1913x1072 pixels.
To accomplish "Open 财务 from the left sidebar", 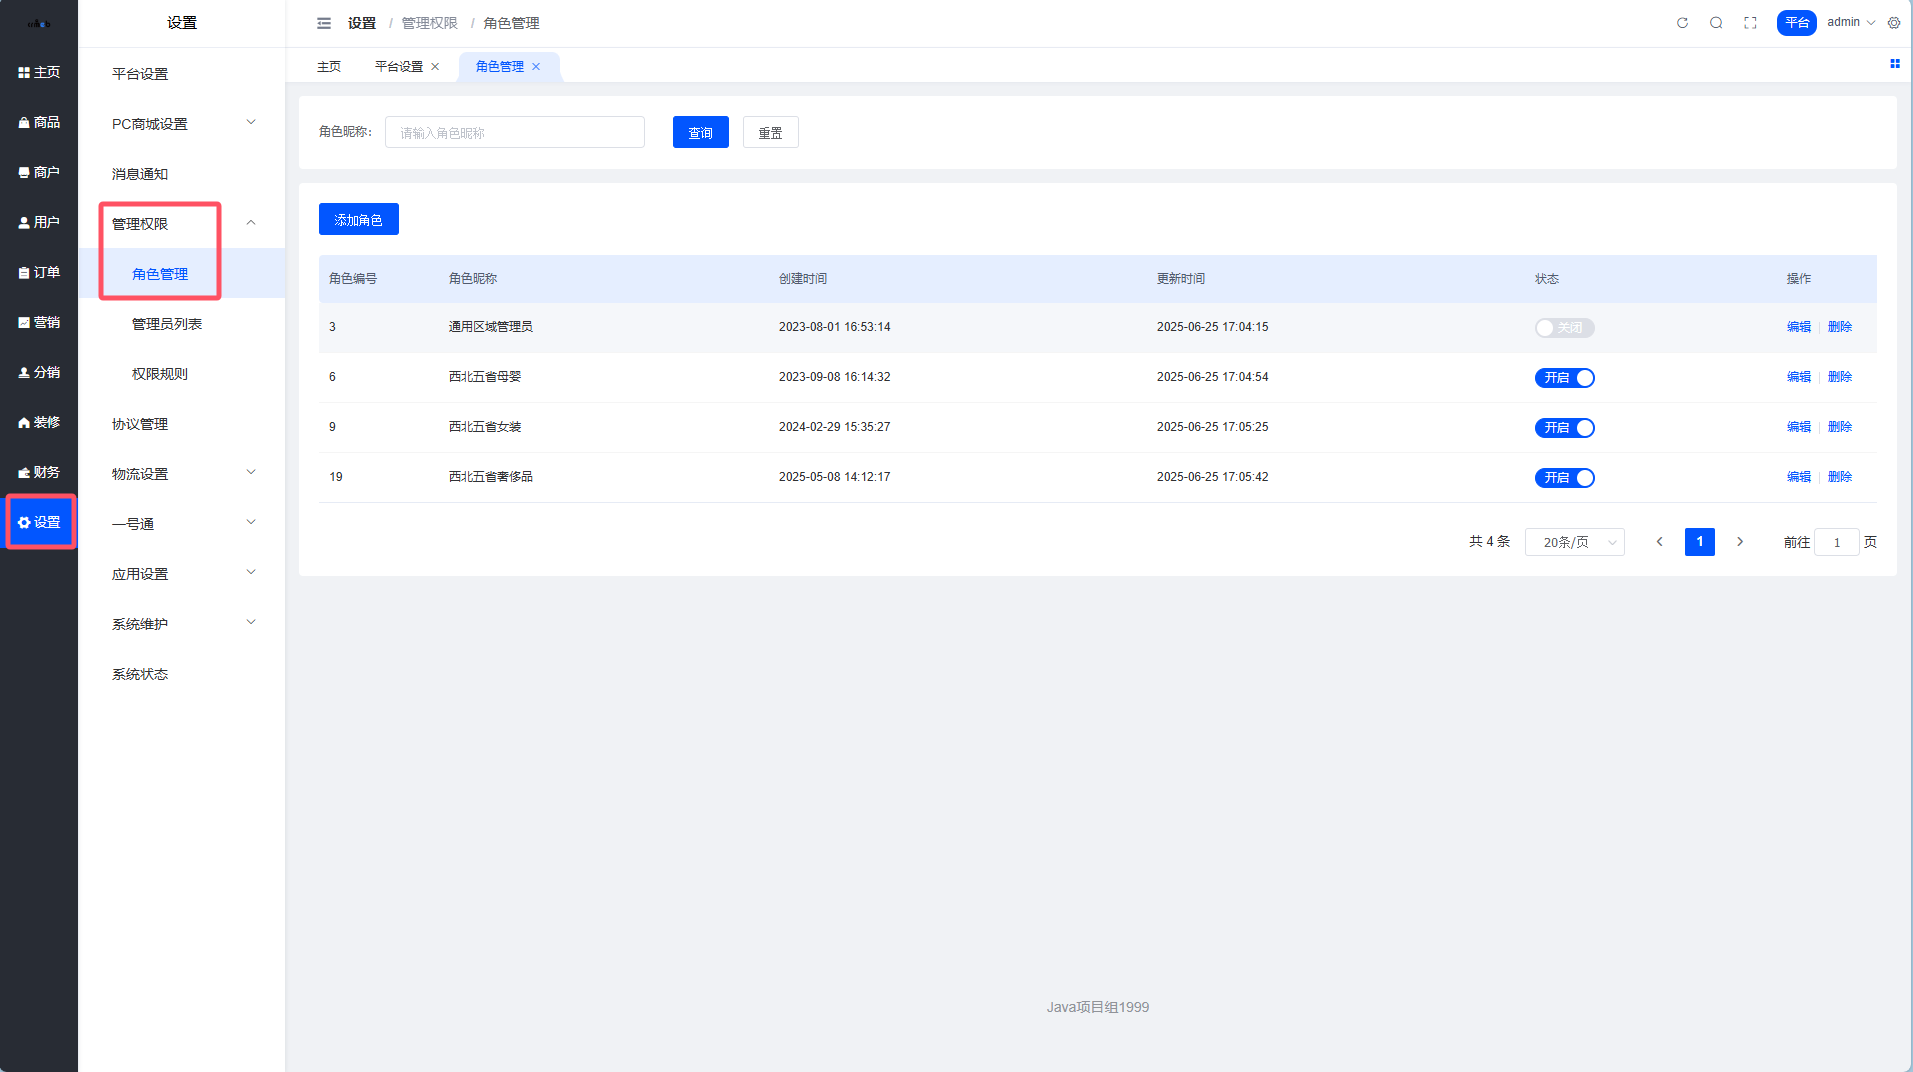I will [39, 472].
